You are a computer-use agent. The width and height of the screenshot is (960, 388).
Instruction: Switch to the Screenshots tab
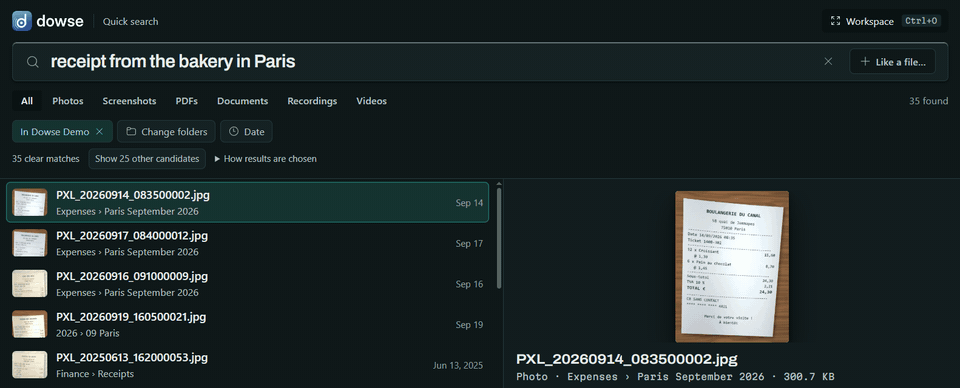click(x=129, y=101)
